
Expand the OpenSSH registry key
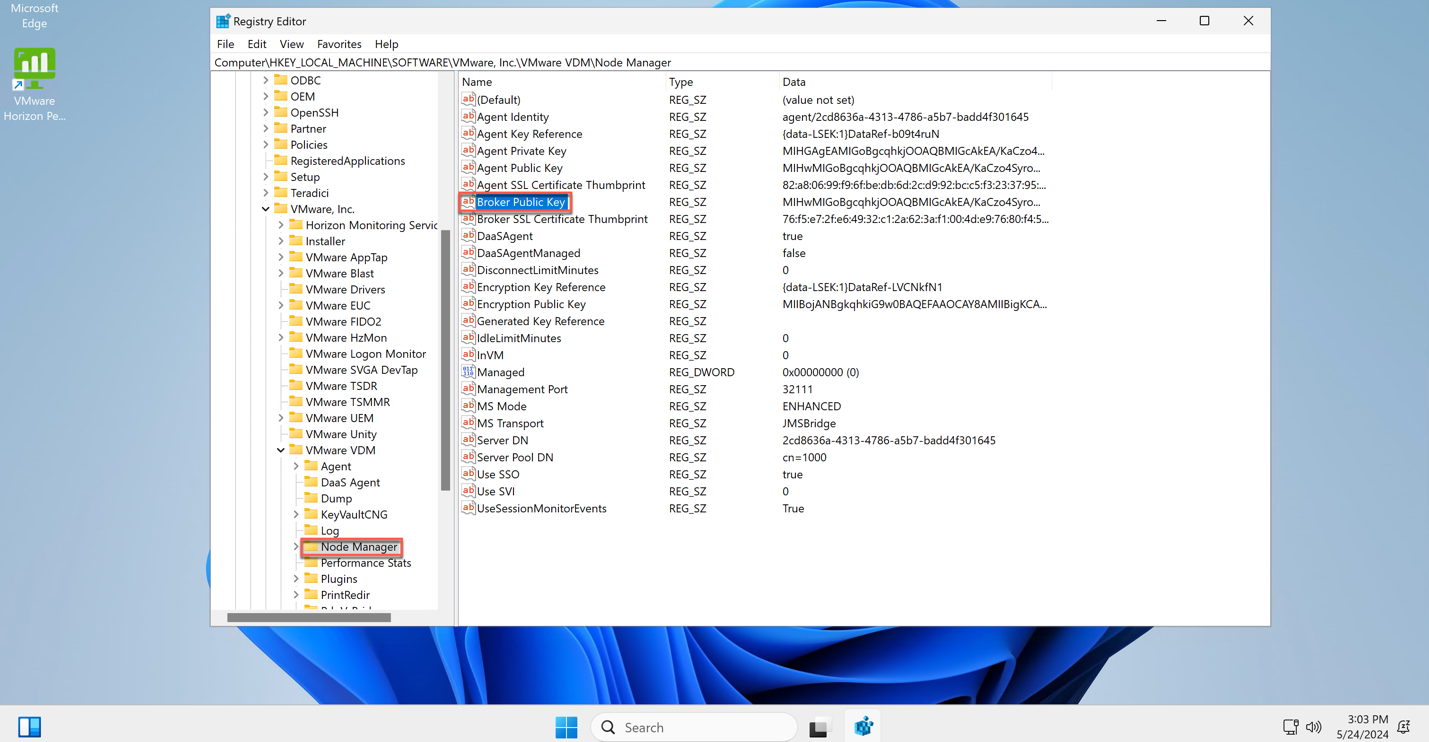[266, 113]
